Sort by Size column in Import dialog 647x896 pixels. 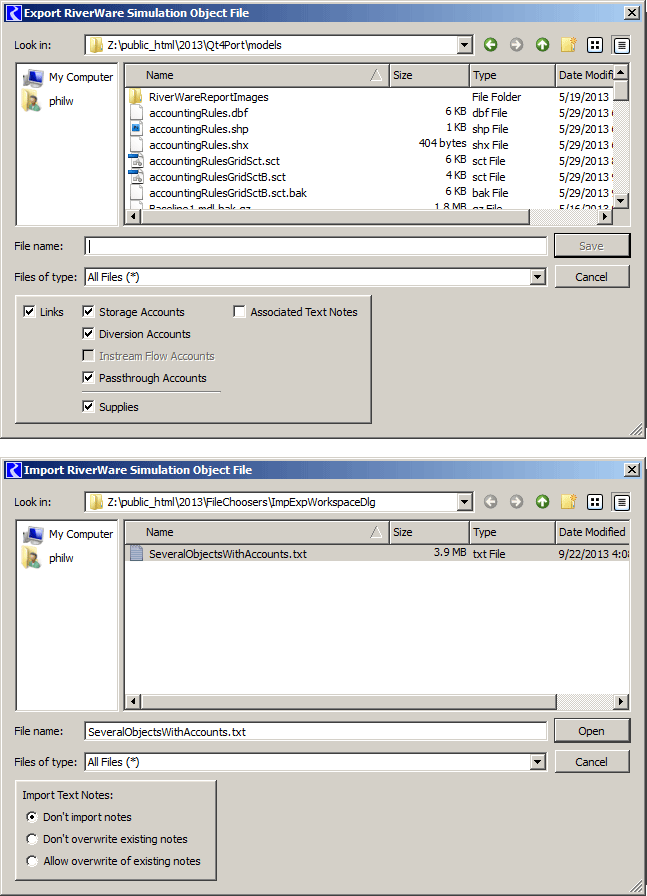click(x=429, y=533)
